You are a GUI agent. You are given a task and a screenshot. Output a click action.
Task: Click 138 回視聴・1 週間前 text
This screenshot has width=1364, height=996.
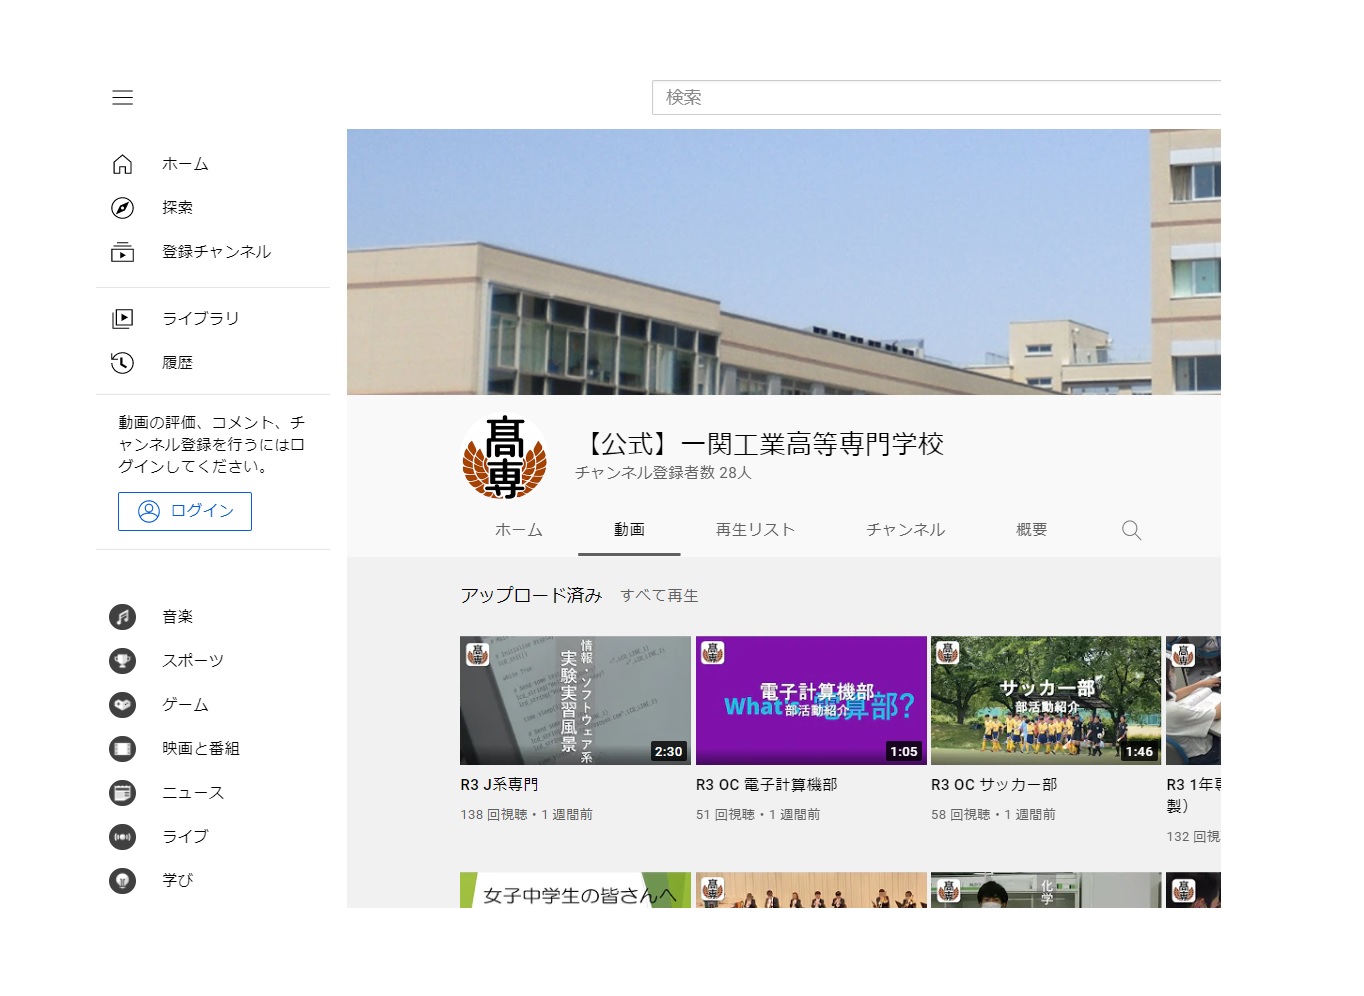coord(526,815)
